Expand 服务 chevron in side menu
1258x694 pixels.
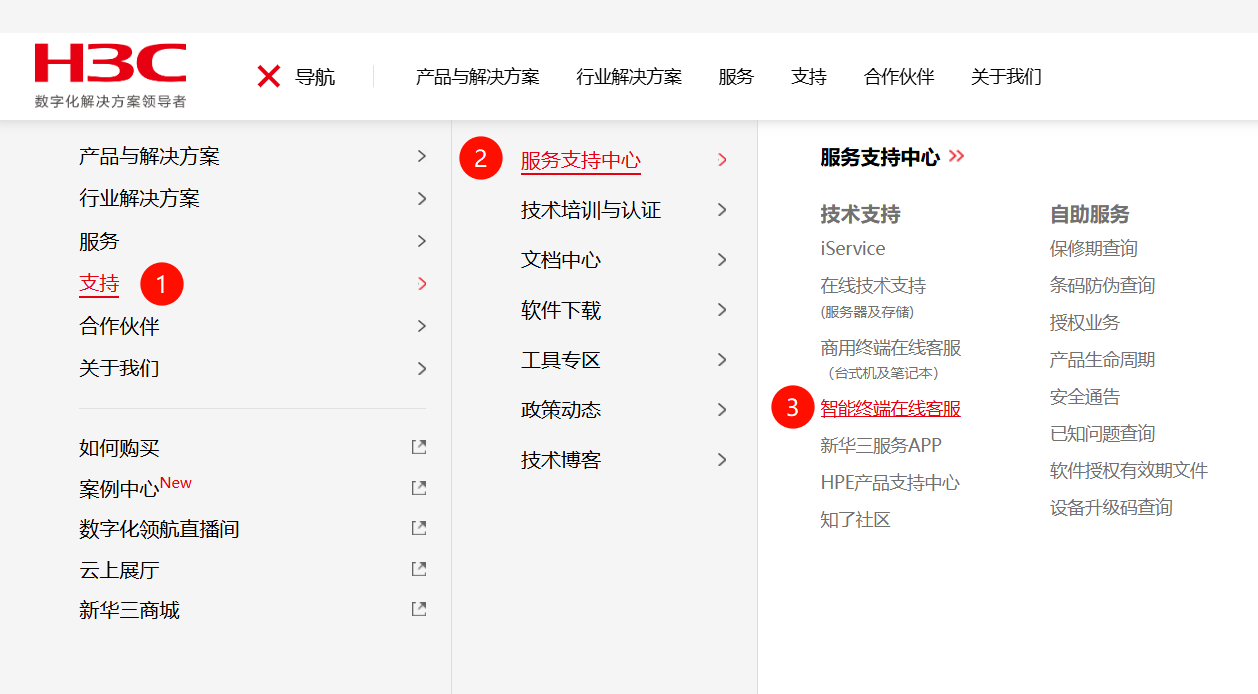tap(422, 241)
